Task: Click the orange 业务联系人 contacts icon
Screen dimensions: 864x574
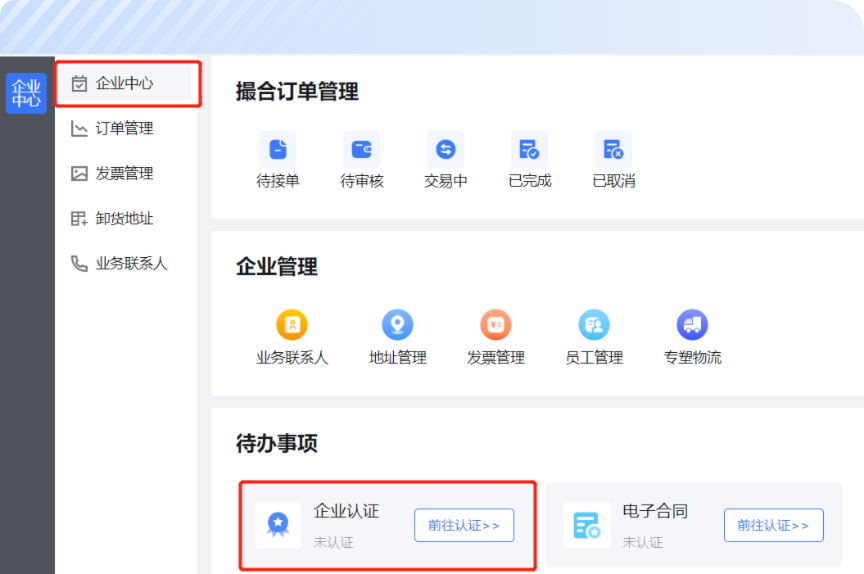Action: point(292,324)
